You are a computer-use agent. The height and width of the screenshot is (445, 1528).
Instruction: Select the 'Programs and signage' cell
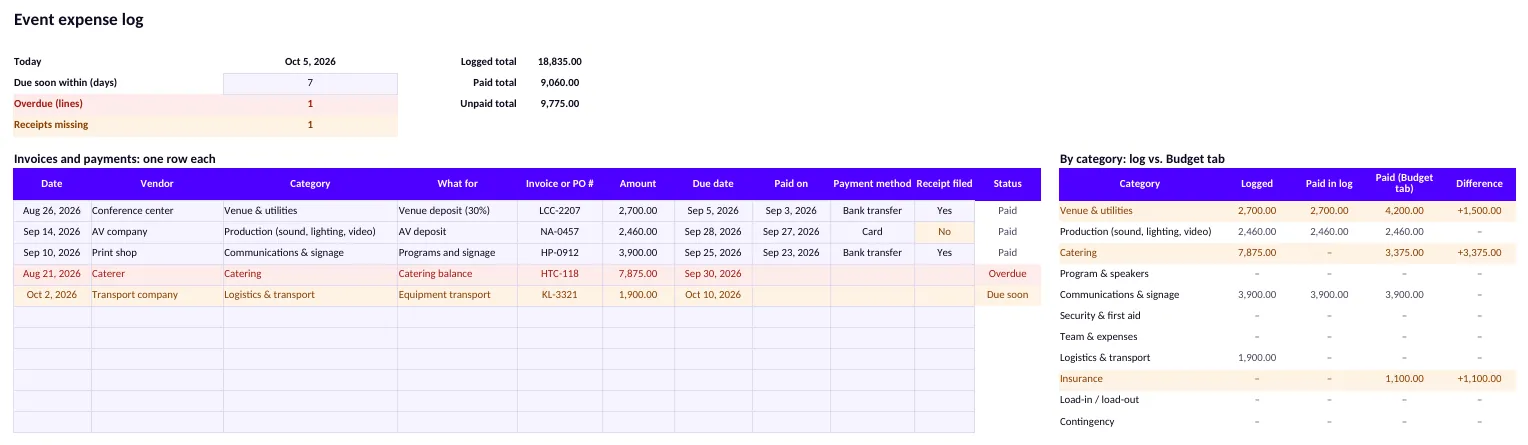click(457, 253)
